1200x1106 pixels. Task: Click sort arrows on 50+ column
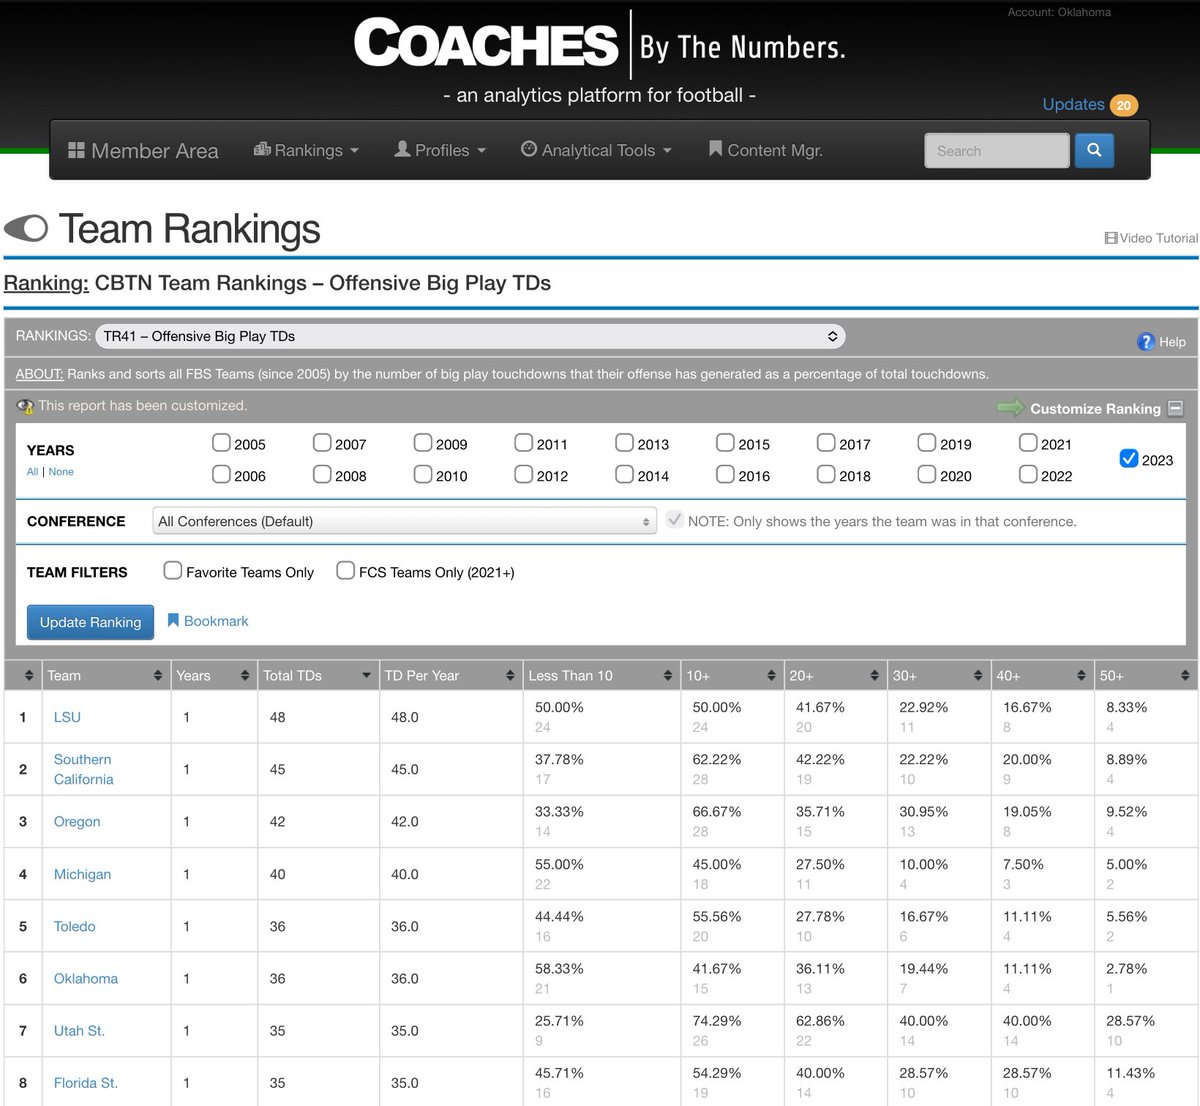click(1185, 676)
